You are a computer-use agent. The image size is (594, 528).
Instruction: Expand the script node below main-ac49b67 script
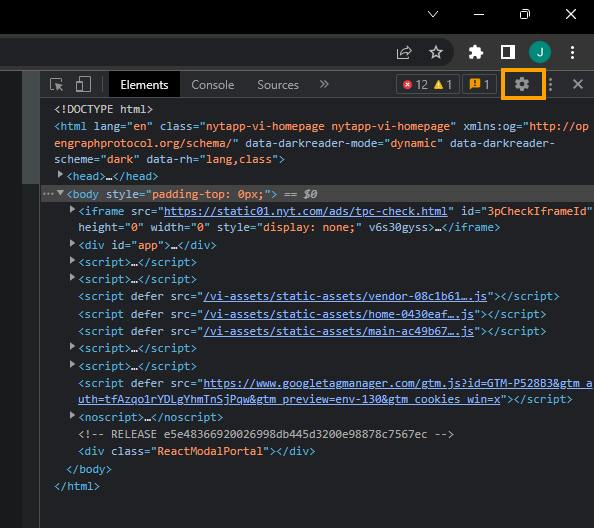pyautogui.click(x=72, y=347)
